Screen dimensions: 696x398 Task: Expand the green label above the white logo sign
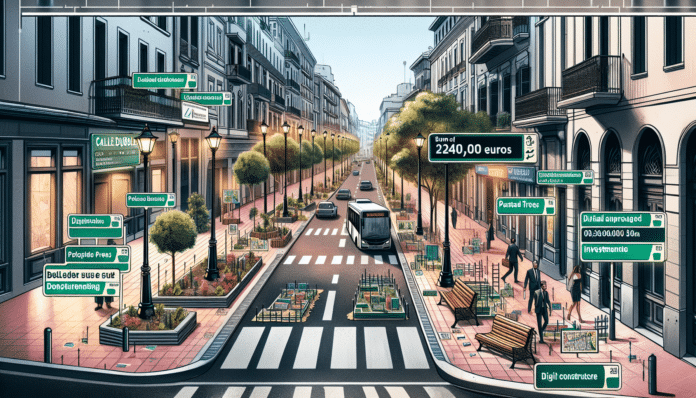pyautogui.click(x=206, y=99)
